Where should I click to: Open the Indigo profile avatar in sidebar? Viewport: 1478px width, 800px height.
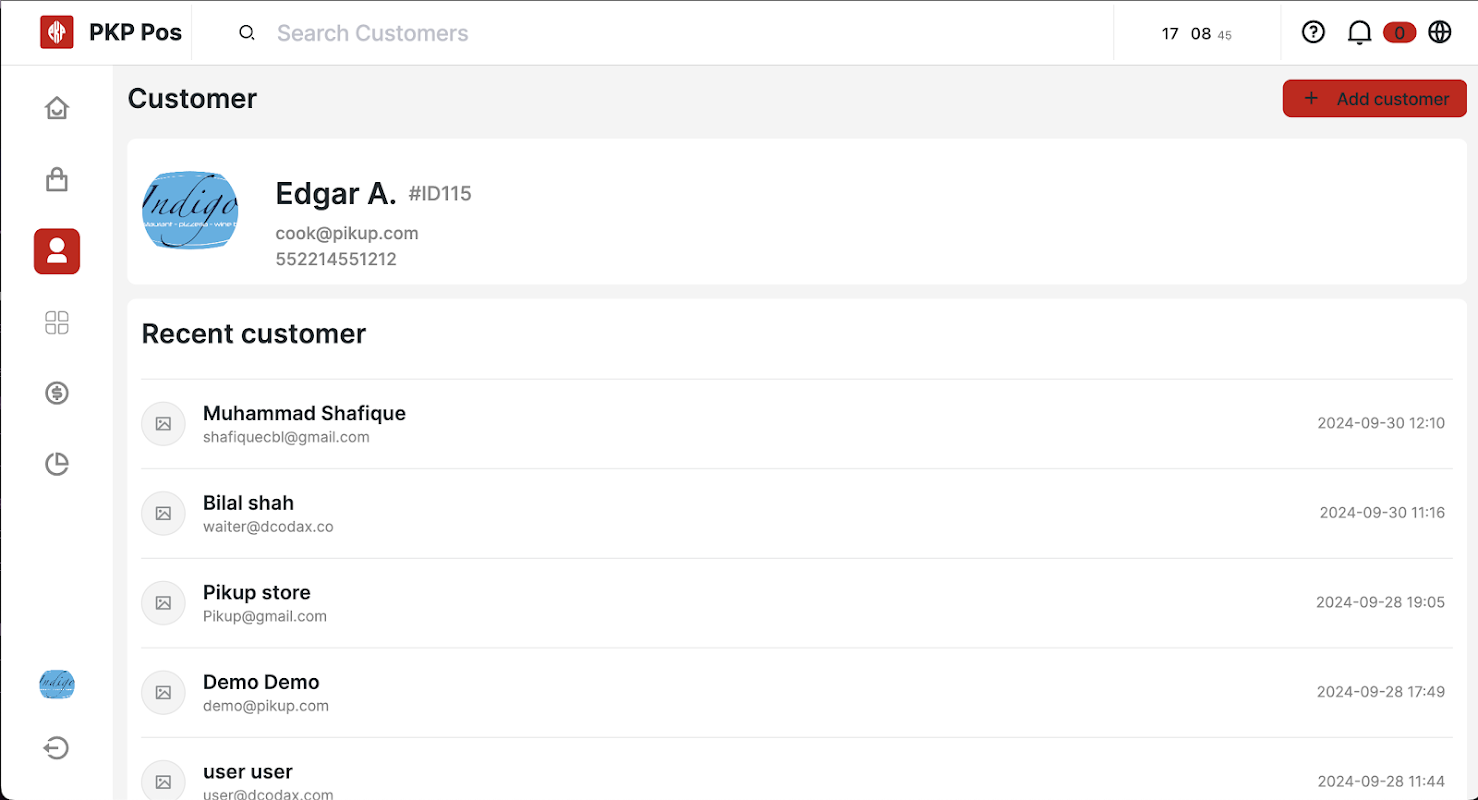pyautogui.click(x=57, y=685)
